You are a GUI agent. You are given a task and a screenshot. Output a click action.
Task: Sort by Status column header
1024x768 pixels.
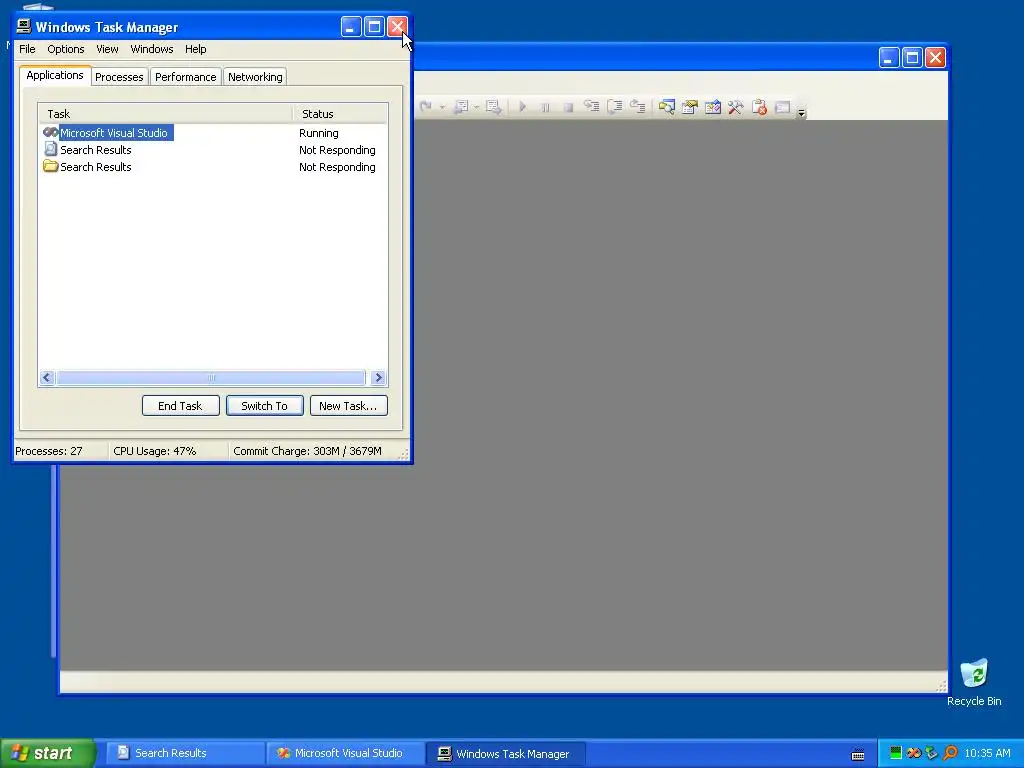tap(340, 114)
